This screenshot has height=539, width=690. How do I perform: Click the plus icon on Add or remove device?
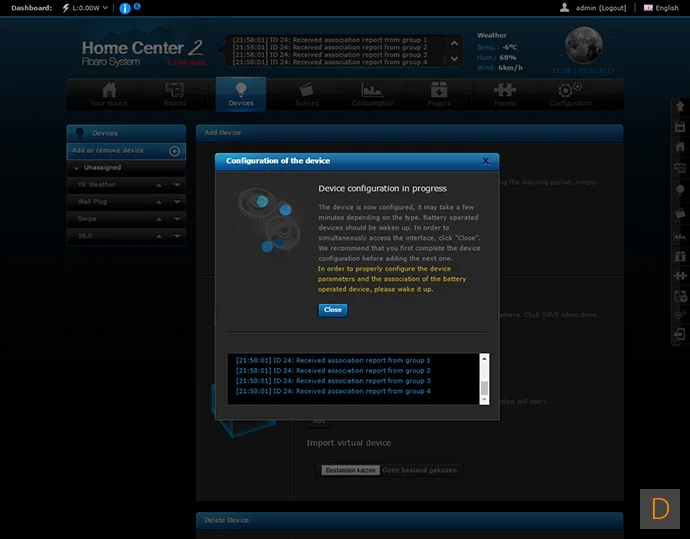(174, 151)
